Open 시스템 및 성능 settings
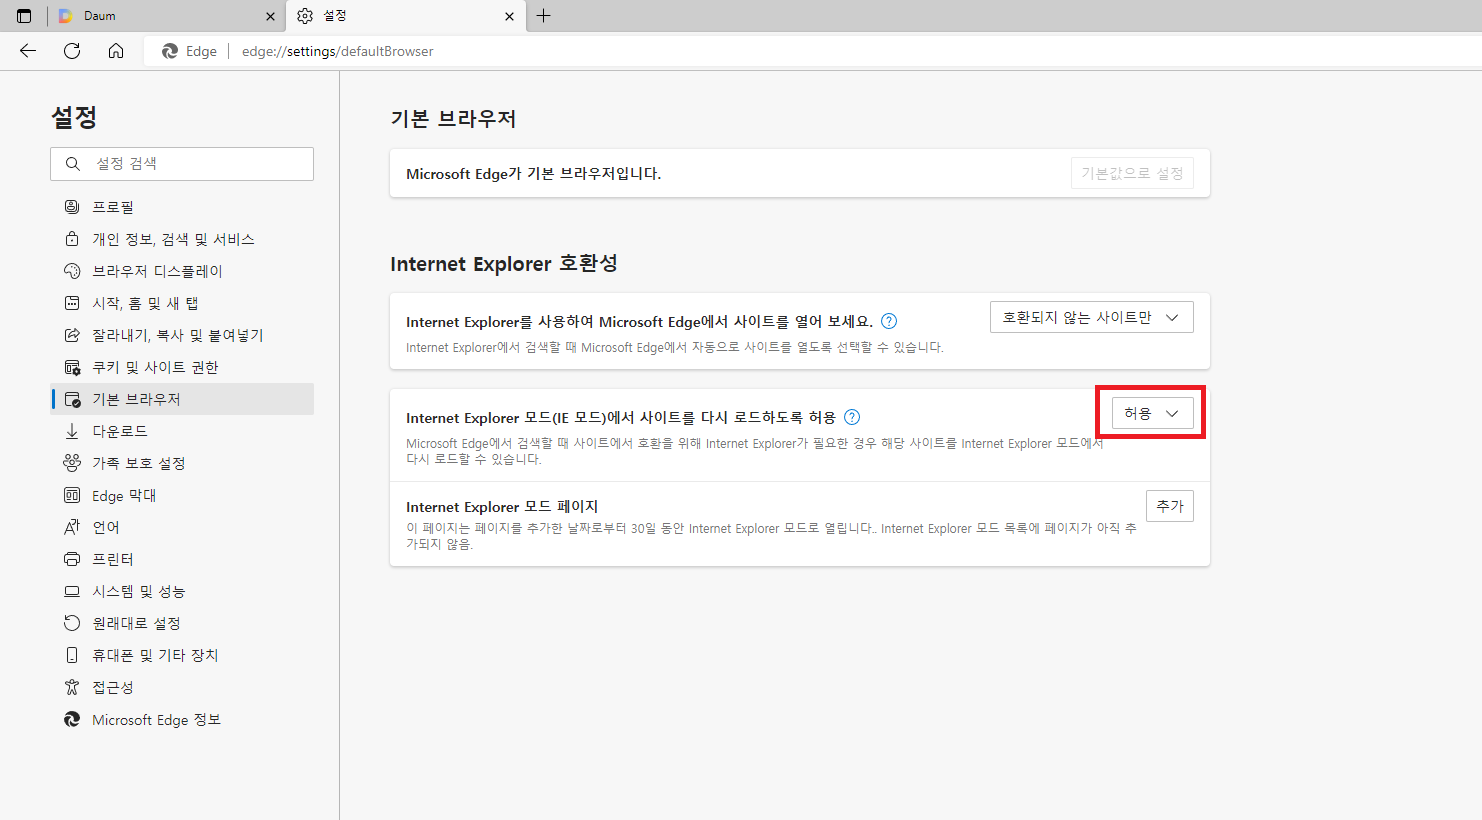Viewport: 1482px width, 820px height. 182,591
